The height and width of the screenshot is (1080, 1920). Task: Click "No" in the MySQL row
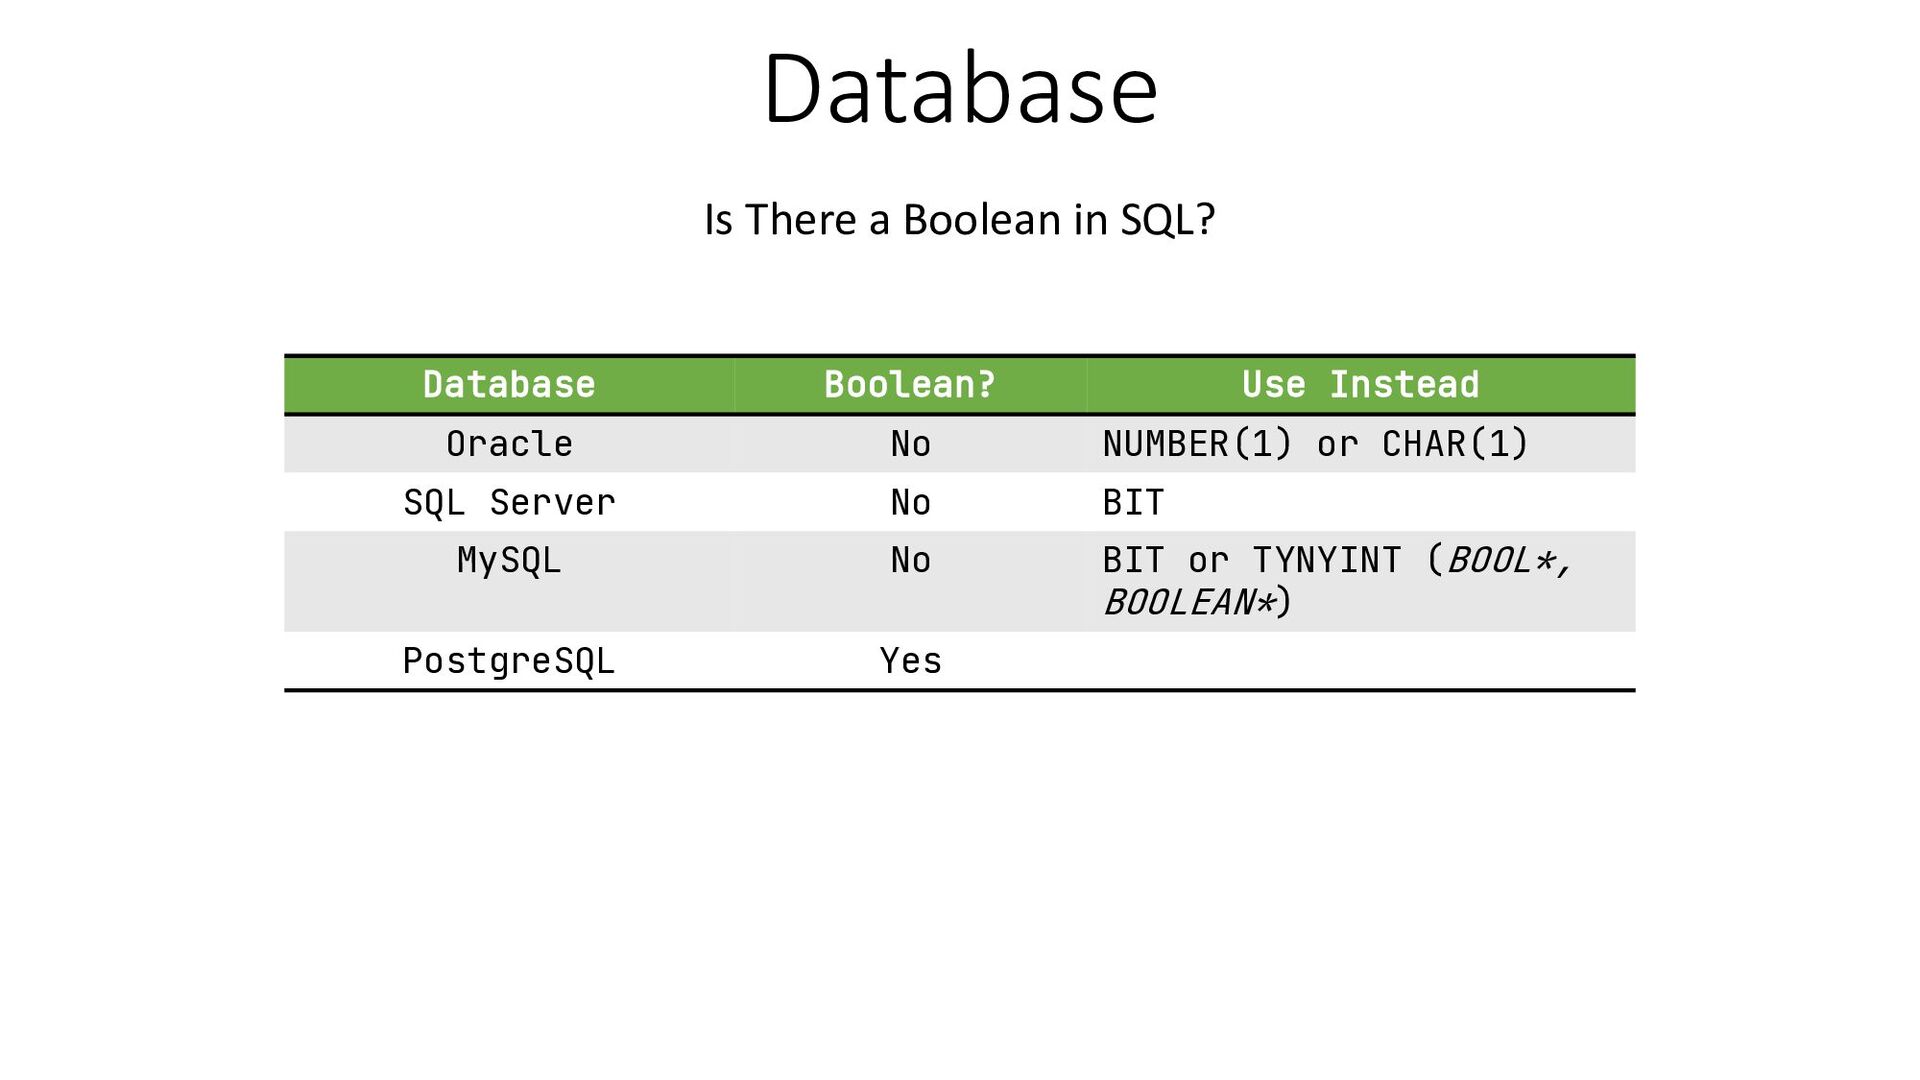[x=910, y=560]
